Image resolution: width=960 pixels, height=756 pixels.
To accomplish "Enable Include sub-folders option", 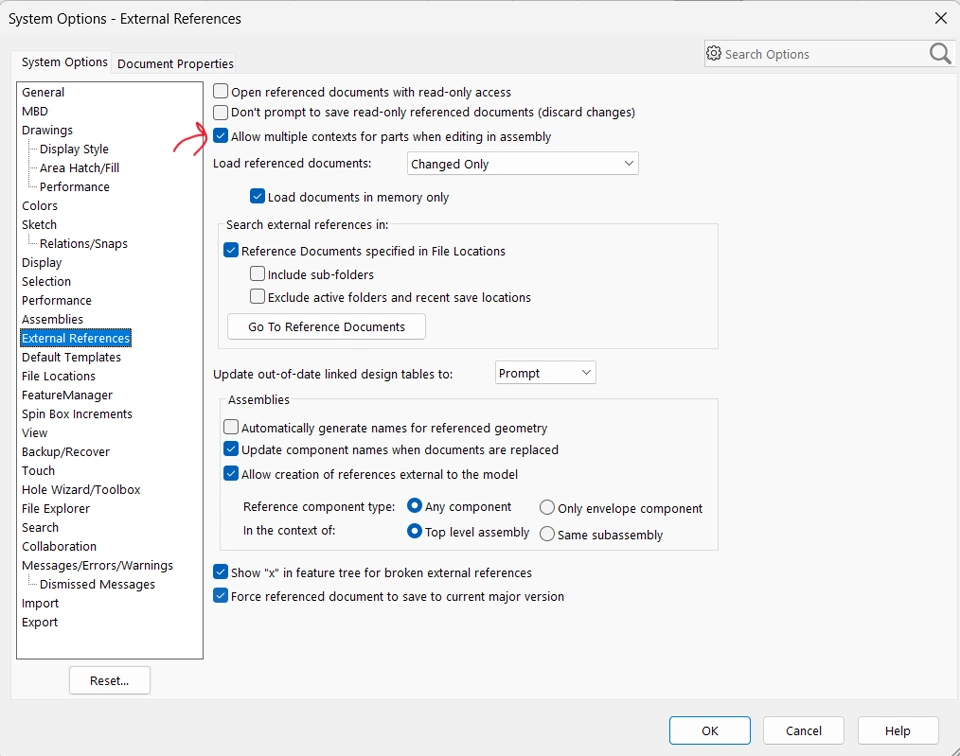I will tap(257, 274).
